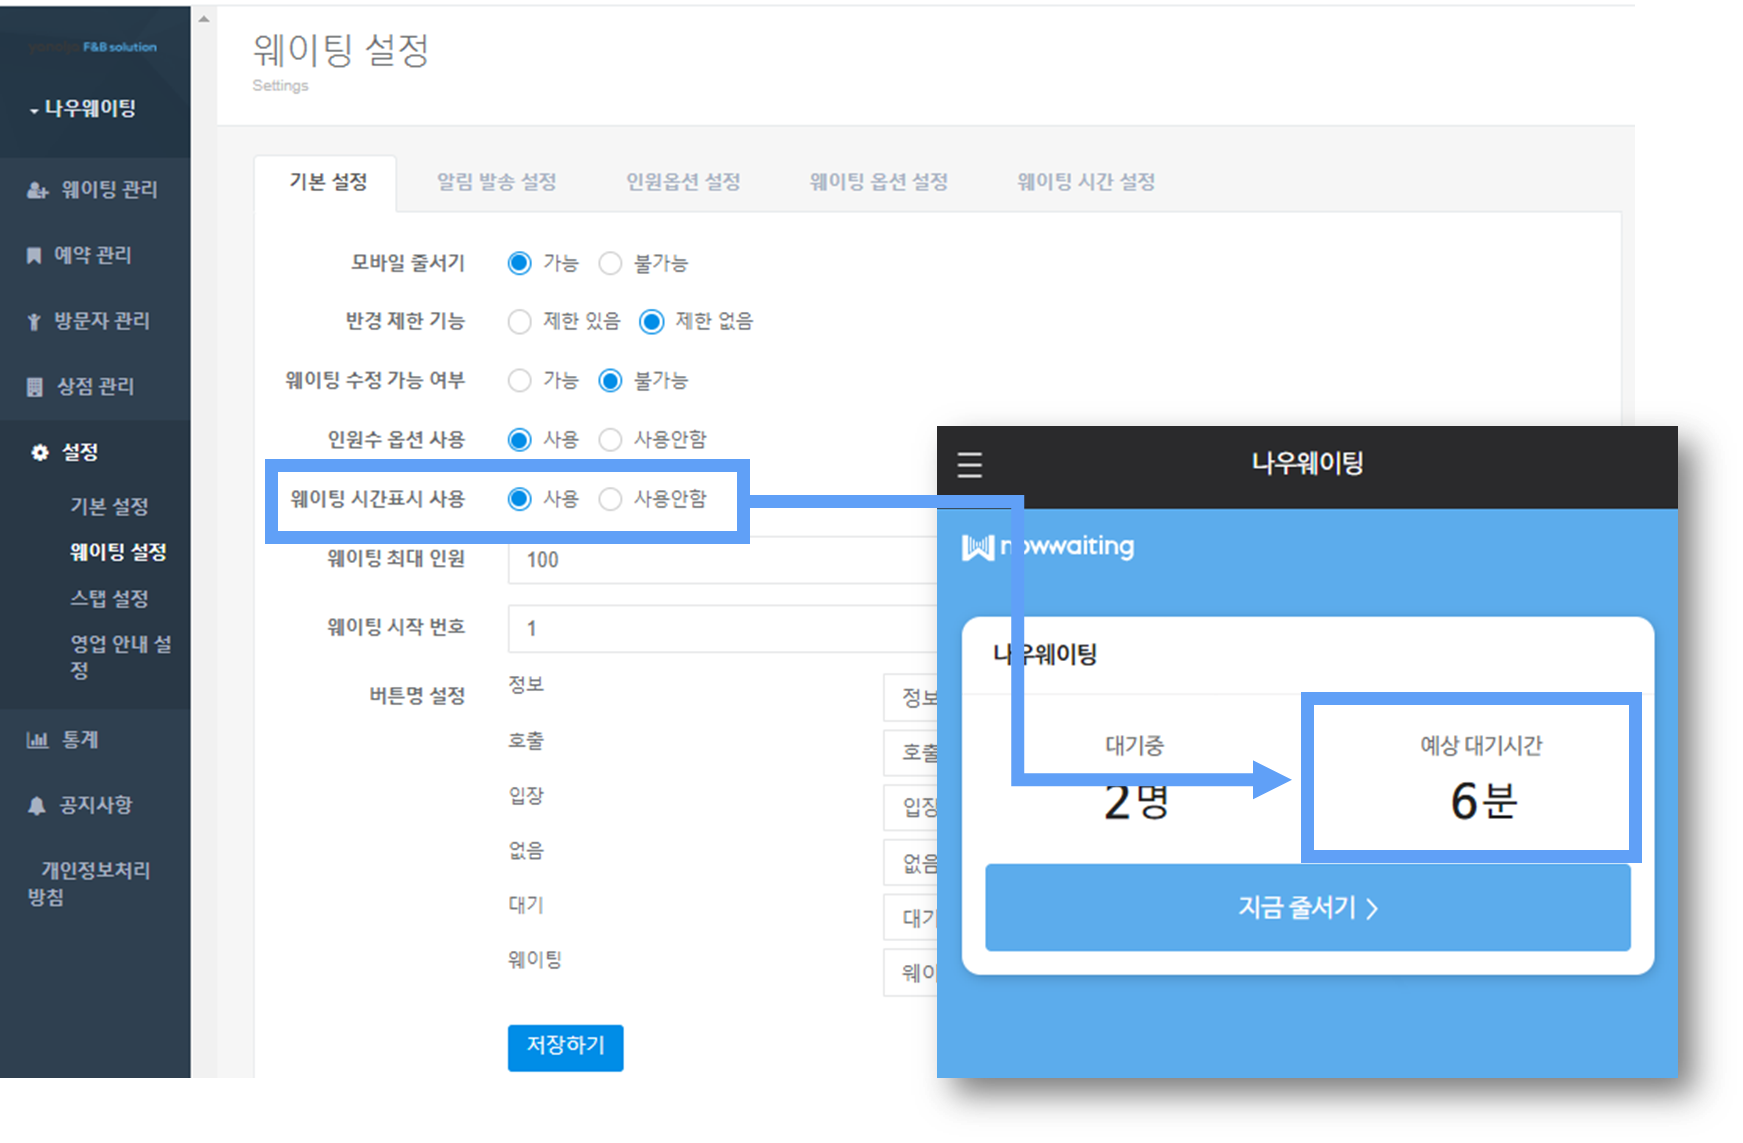The width and height of the screenshot is (1743, 1143).
Task: Select 불가능 for 모바일 줄서기
Action: point(610,263)
